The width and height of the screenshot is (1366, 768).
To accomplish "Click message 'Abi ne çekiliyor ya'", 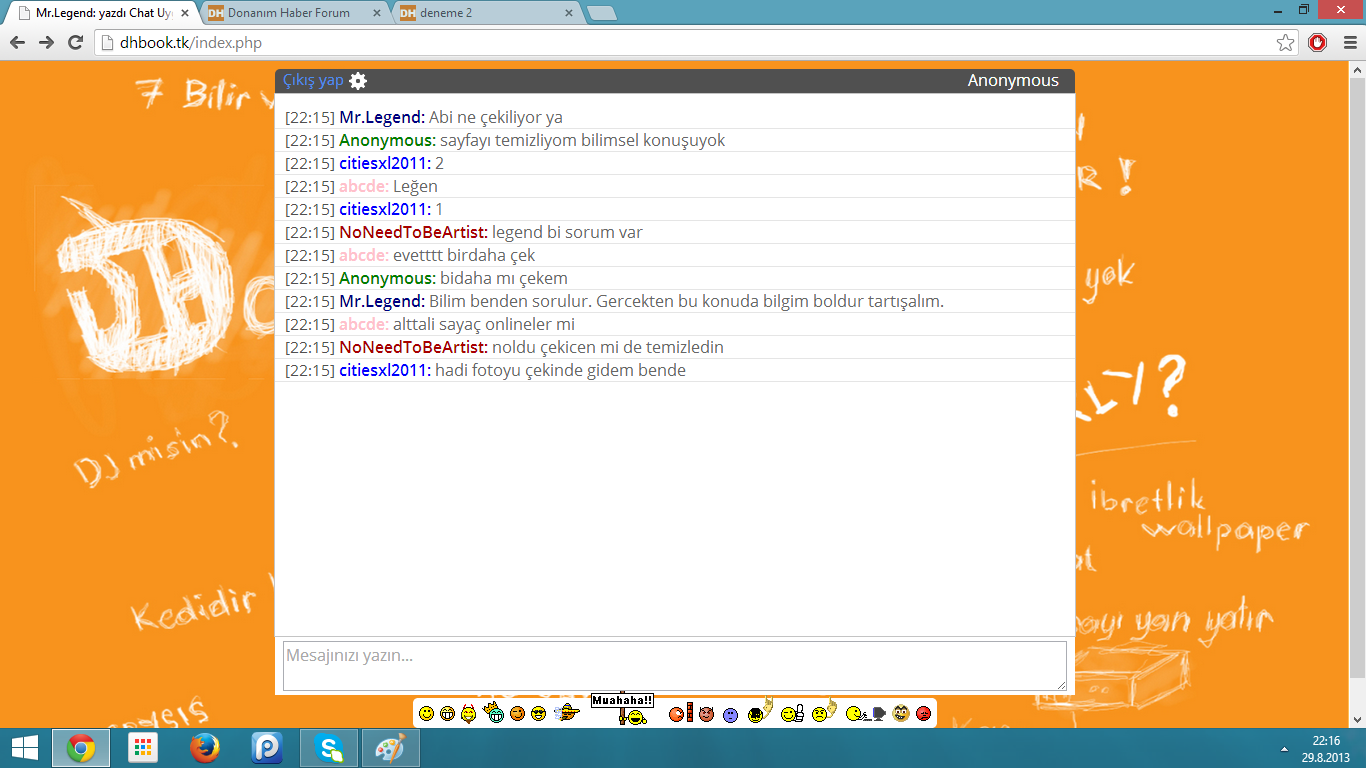I will click(496, 117).
